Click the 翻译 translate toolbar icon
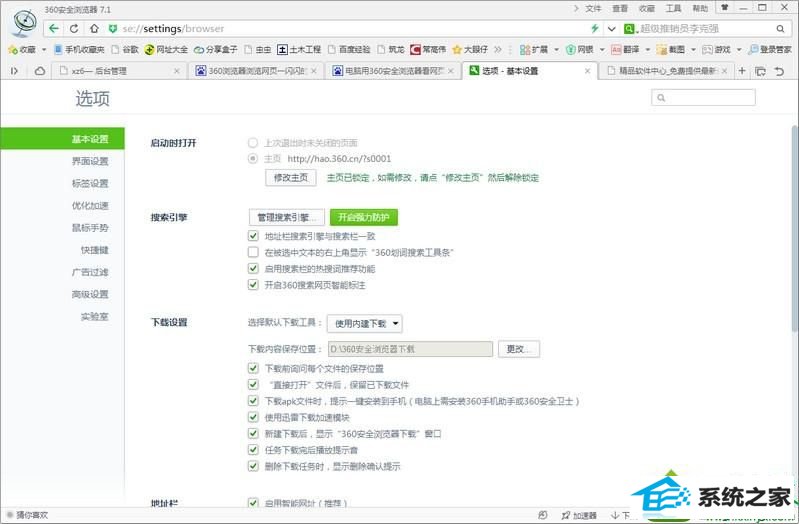 625,49
